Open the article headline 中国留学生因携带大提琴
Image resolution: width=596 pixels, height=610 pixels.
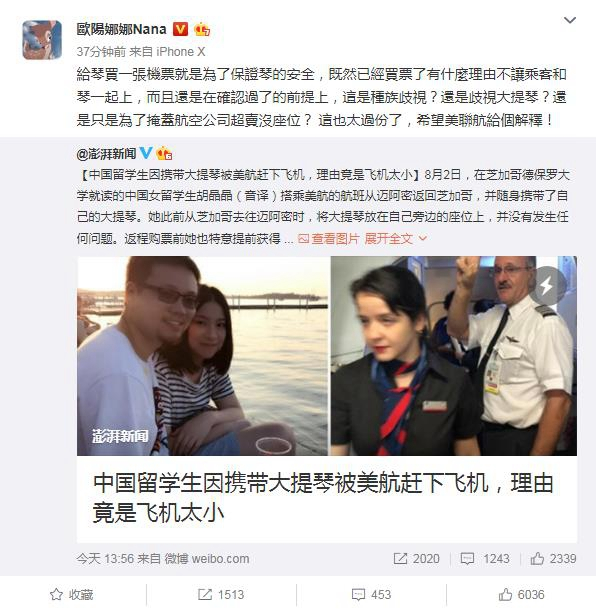click(x=323, y=498)
